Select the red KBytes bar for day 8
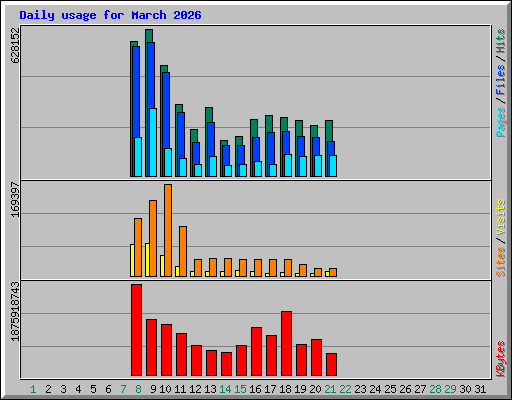 (136, 330)
